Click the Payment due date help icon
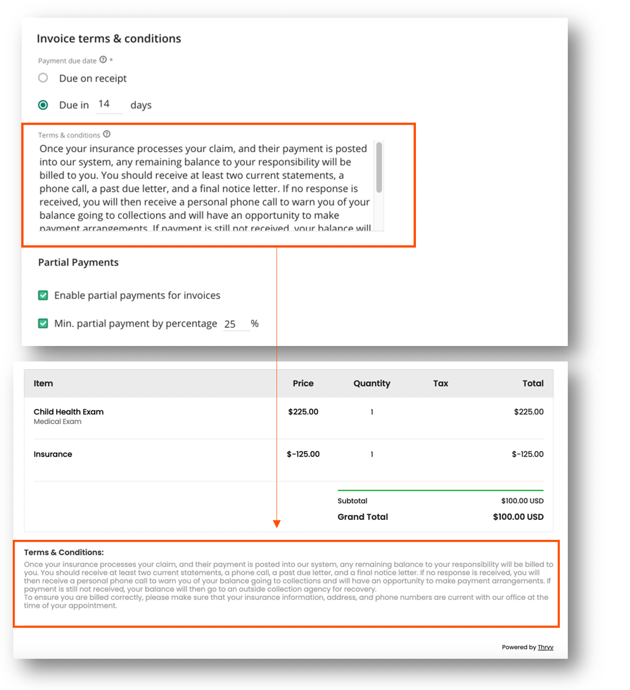Viewport: 630px width, 690px height. coord(103,60)
